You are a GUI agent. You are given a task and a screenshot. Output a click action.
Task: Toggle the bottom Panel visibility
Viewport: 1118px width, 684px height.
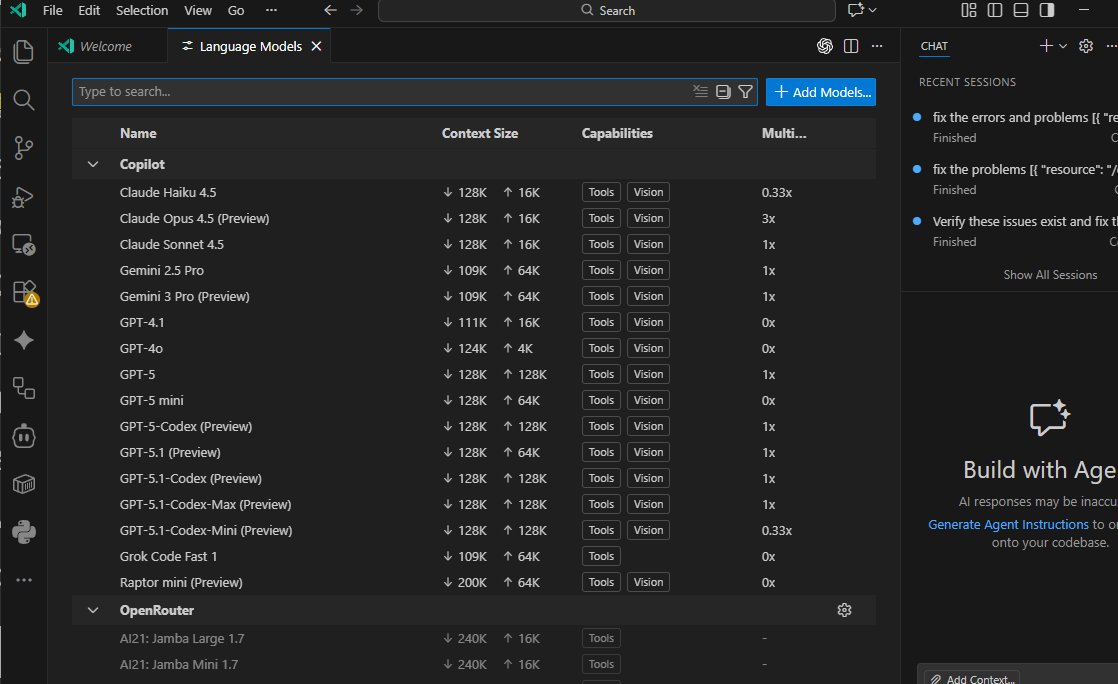(1020, 10)
